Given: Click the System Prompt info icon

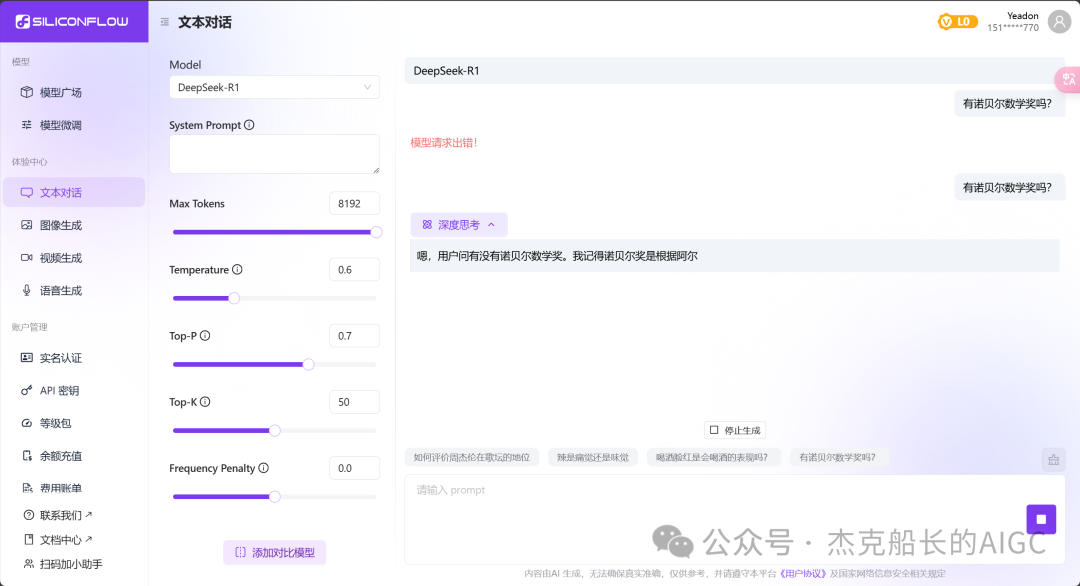Looking at the screenshot, I should click(249, 125).
